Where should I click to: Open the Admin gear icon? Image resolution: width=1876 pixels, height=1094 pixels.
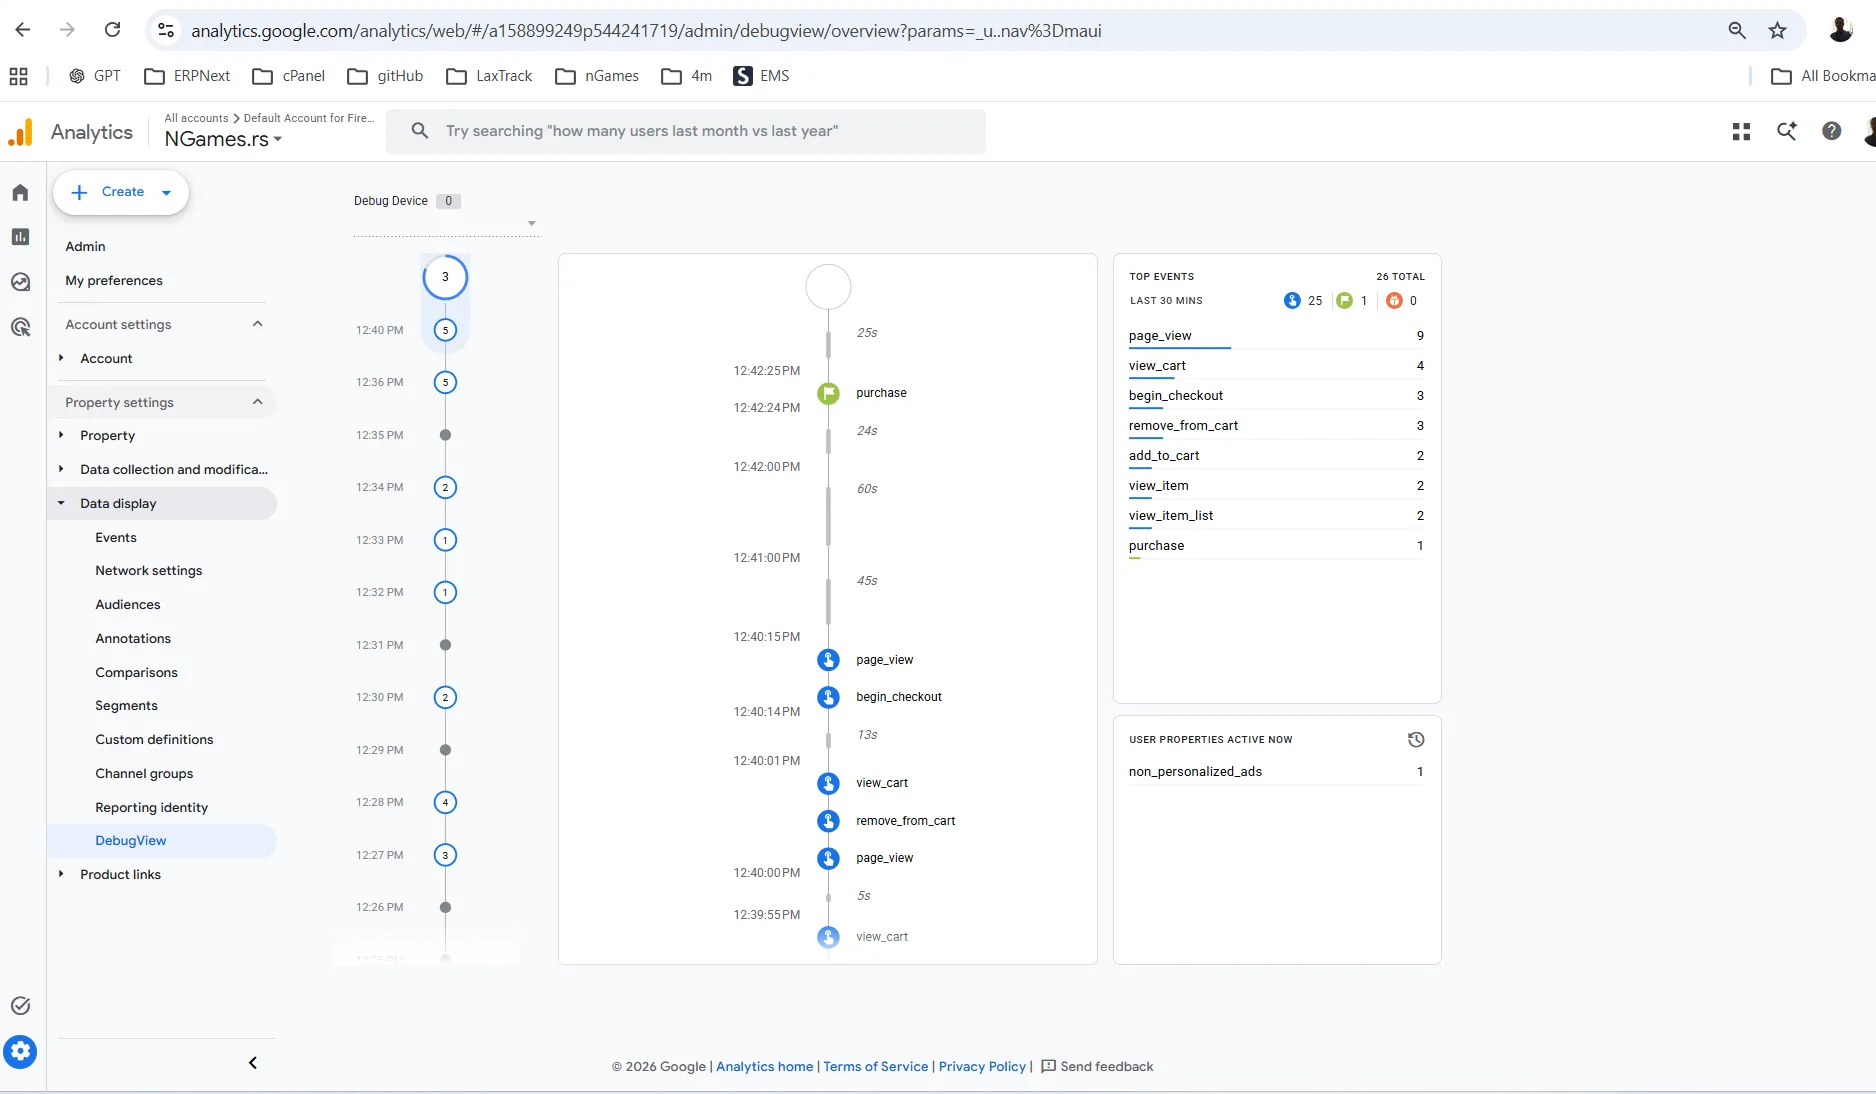(20, 1052)
